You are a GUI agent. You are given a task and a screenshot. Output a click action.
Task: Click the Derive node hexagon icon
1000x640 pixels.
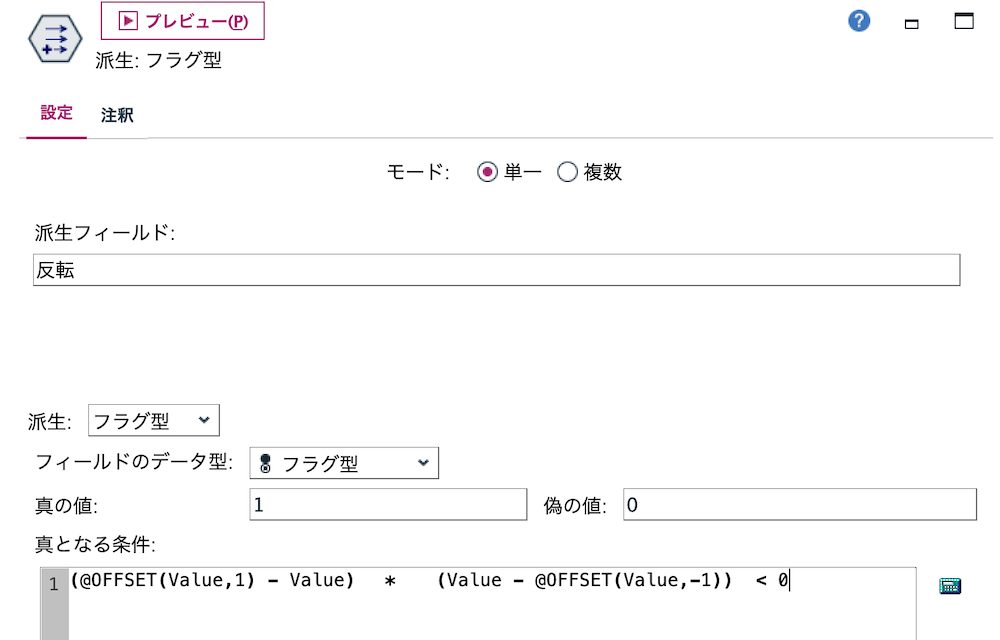(54, 39)
